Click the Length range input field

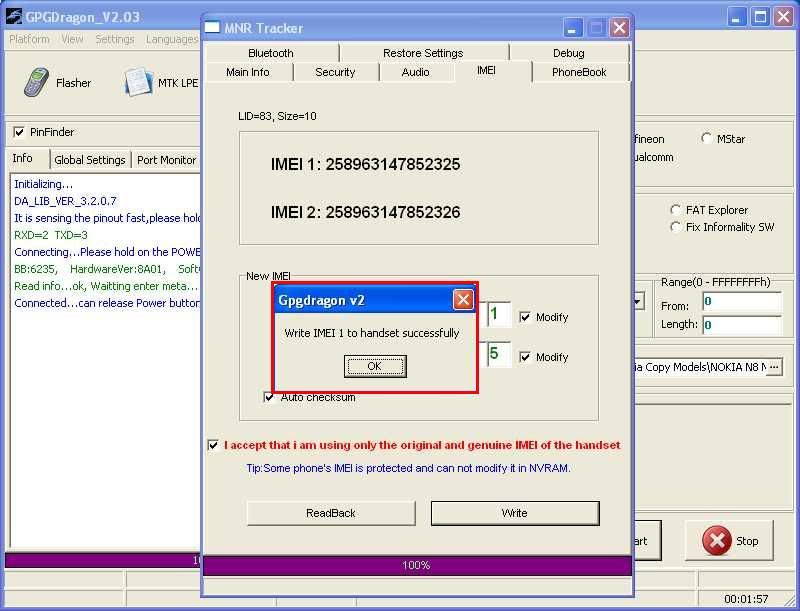(741, 325)
